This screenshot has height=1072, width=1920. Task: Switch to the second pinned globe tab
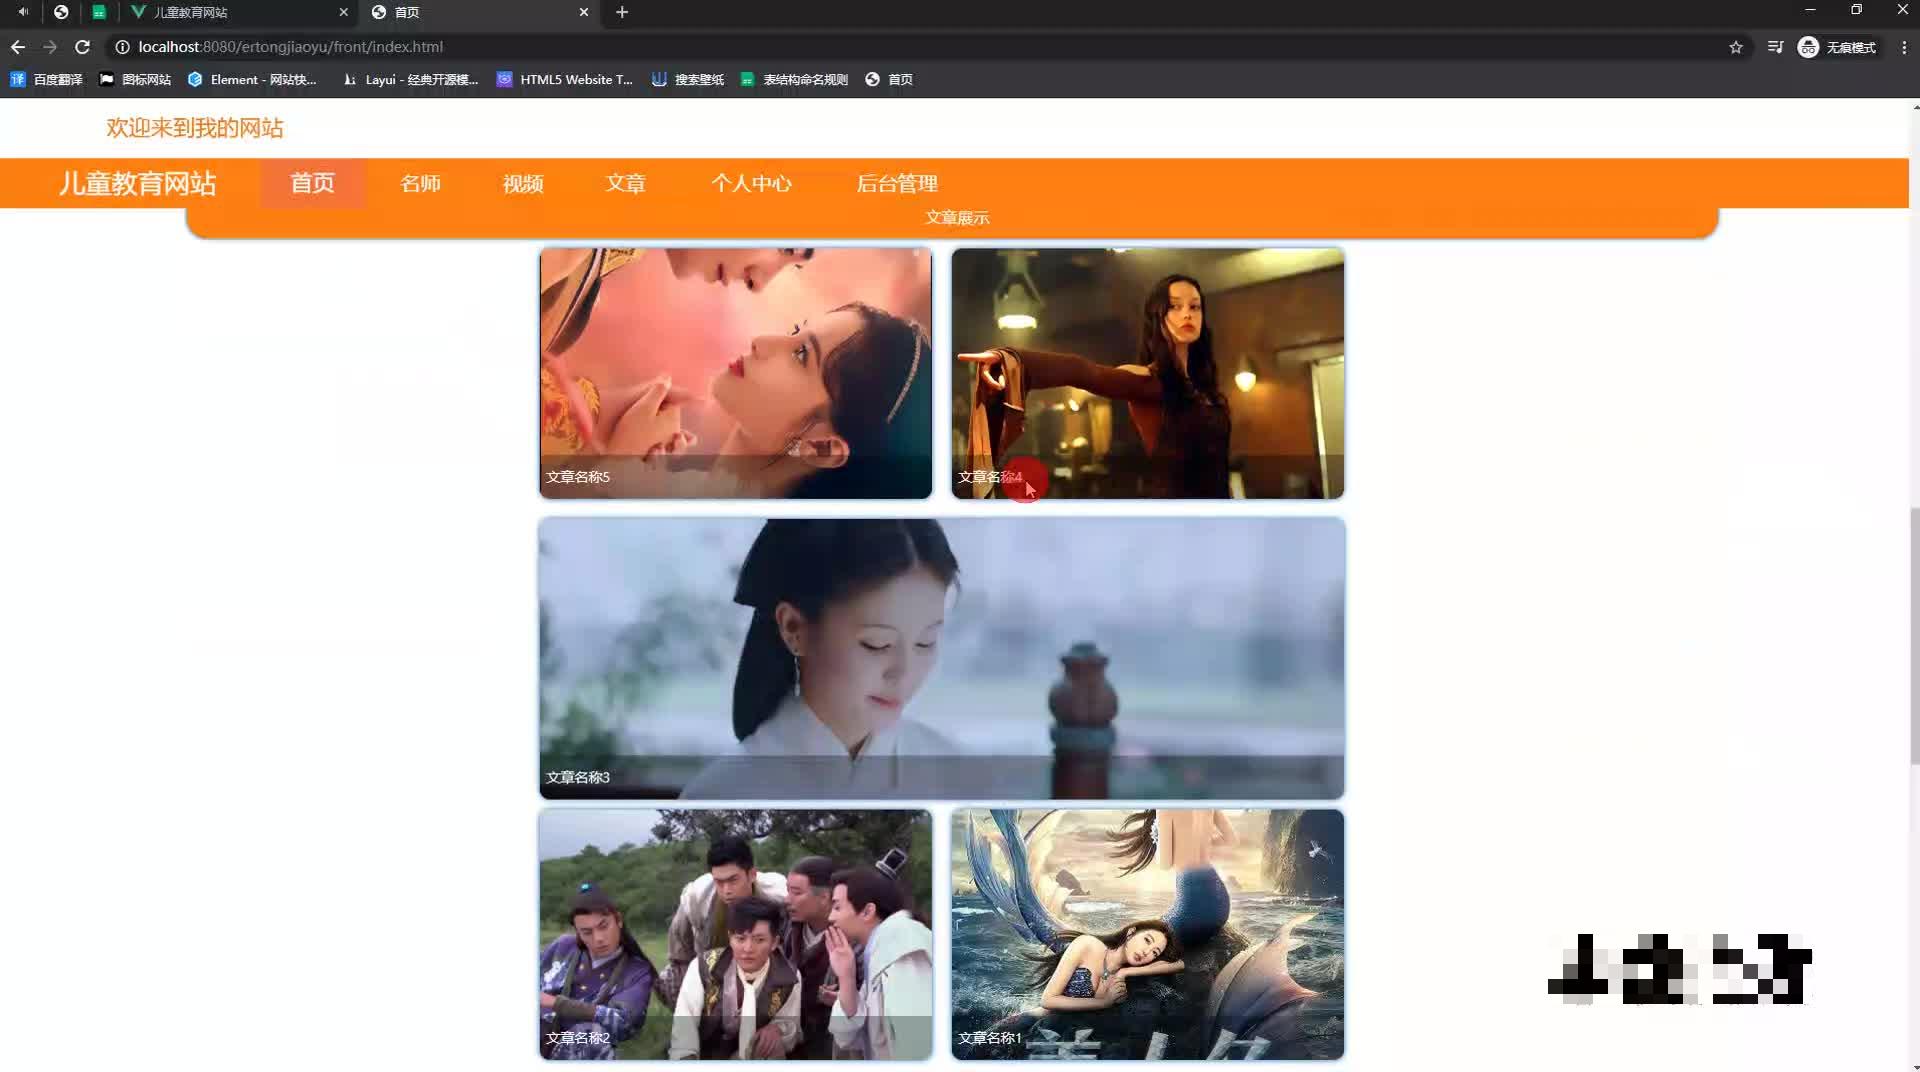(61, 12)
